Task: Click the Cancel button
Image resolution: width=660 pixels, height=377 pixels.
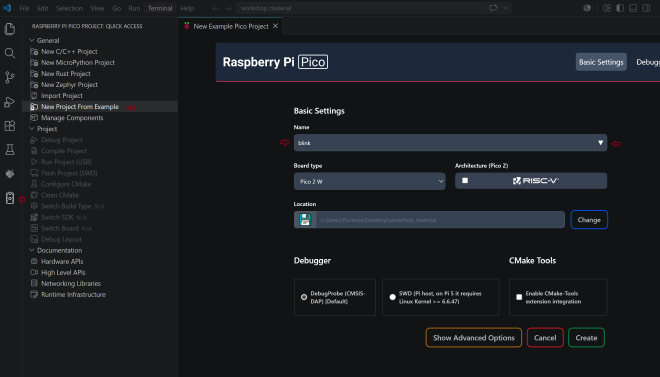Action: tap(545, 337)
